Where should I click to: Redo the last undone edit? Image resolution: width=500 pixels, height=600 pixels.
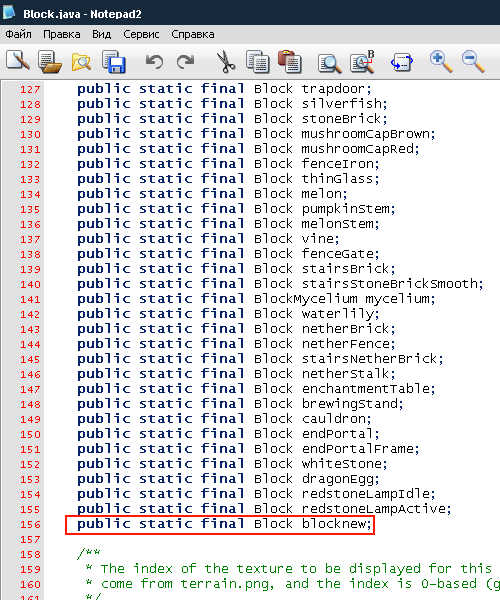186,61
